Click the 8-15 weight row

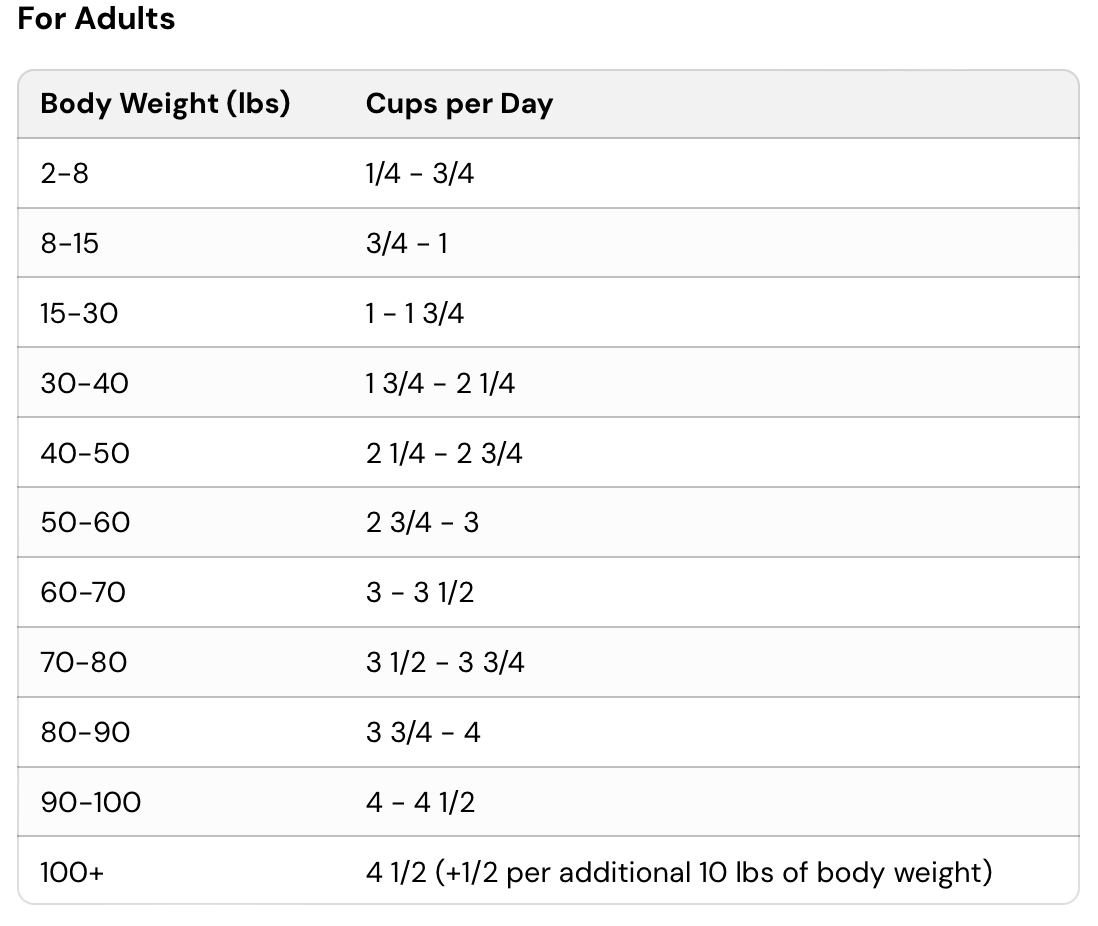pos(70,243)
